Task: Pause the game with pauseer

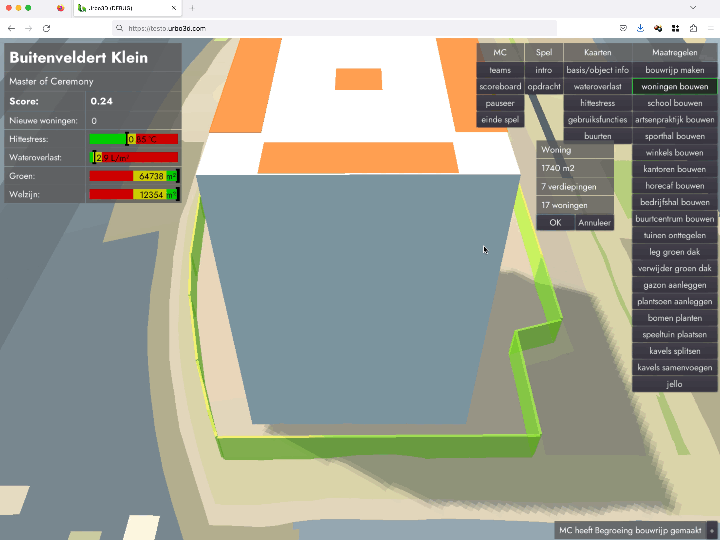Action: 500,103
